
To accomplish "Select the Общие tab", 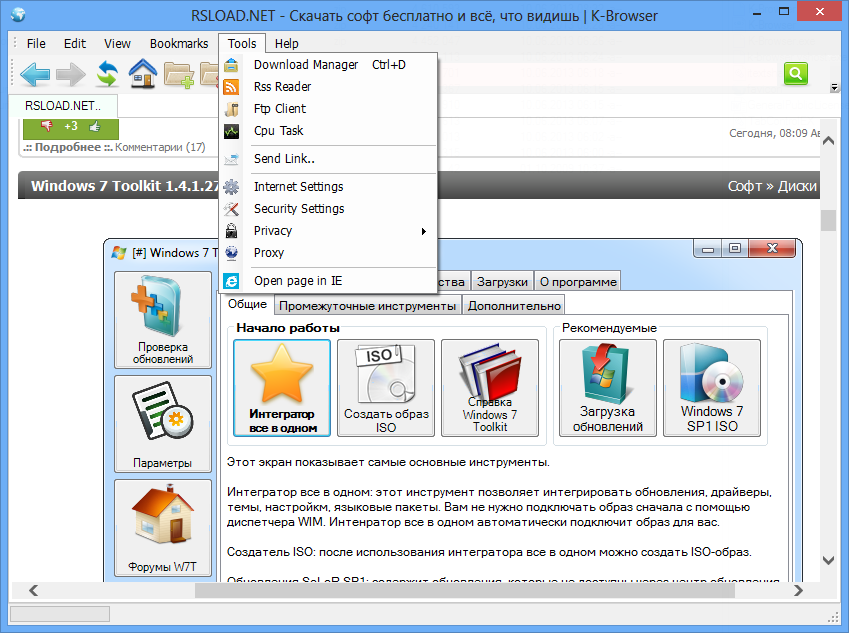I will pyautogui.click(x=247, y=304).
